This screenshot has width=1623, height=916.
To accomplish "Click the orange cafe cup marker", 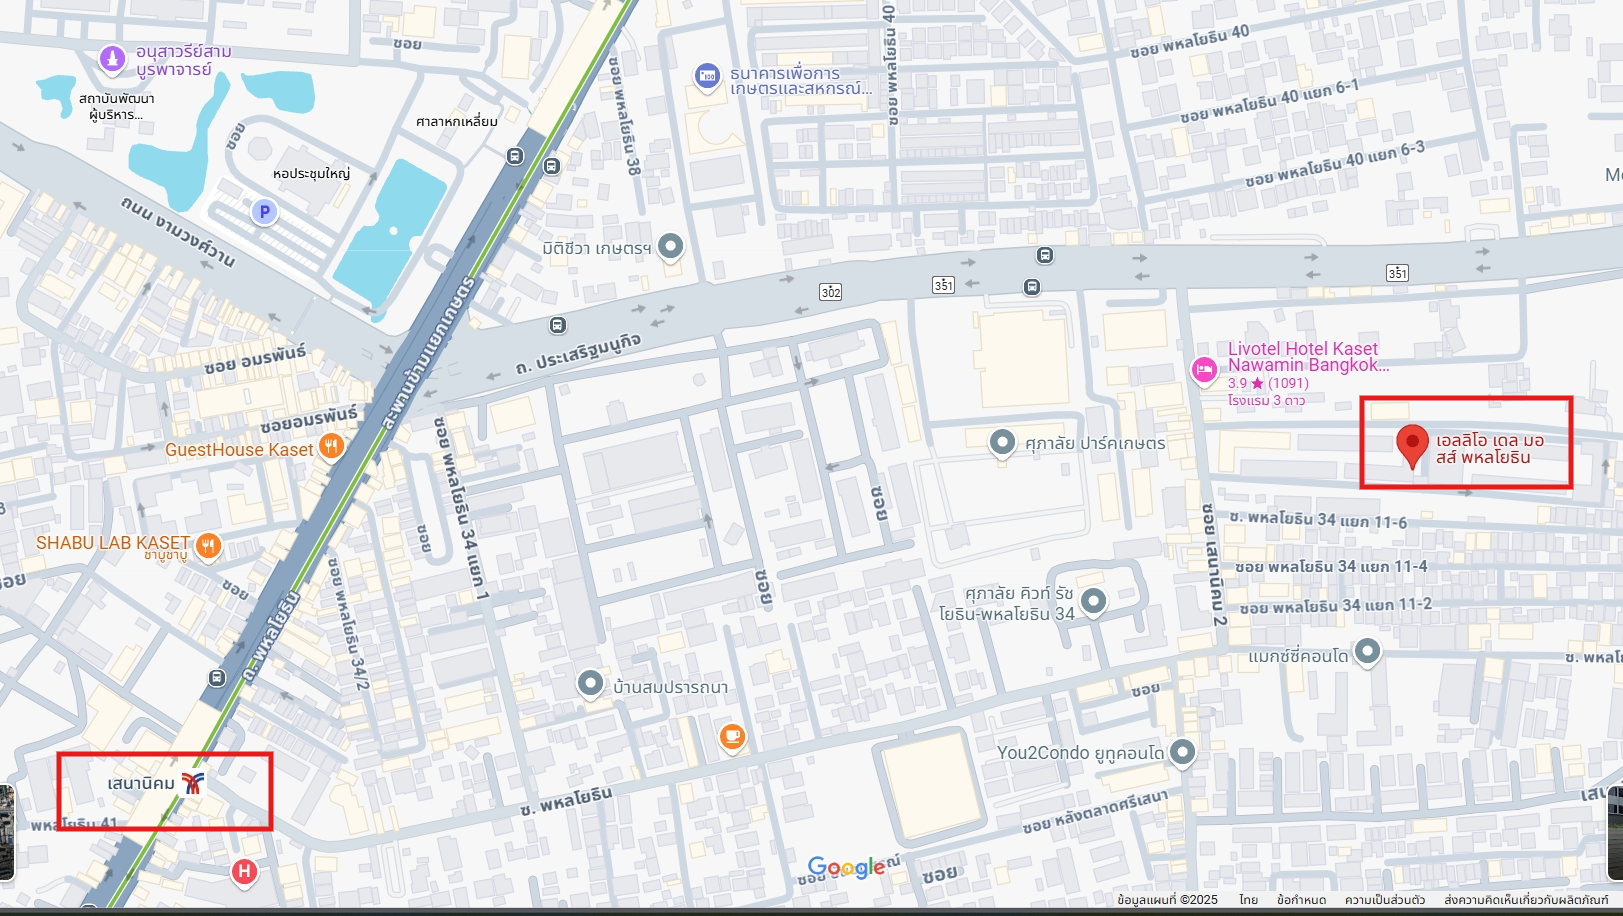I will click(x=732, y=738).
